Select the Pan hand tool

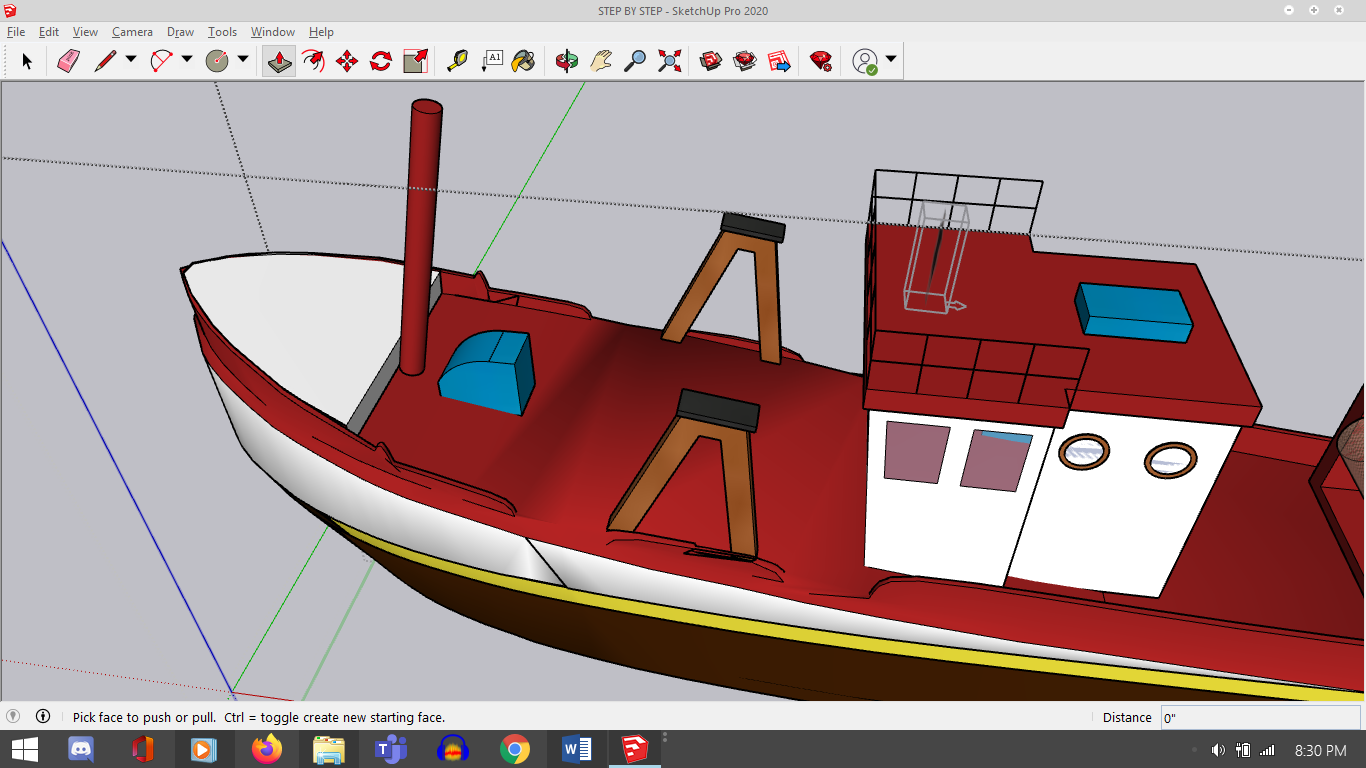[601, 61]
